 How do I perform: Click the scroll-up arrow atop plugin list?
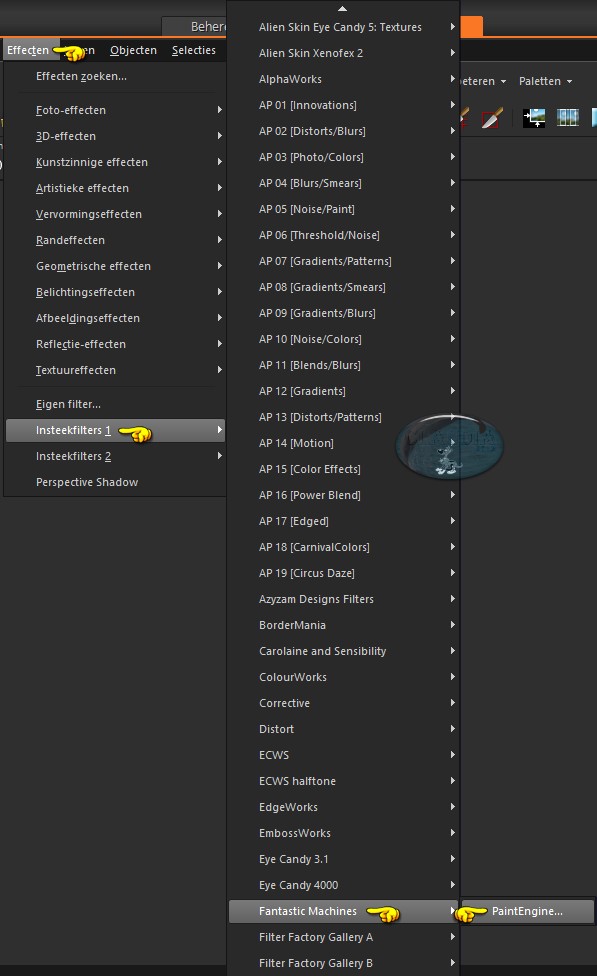pos(342,9)
